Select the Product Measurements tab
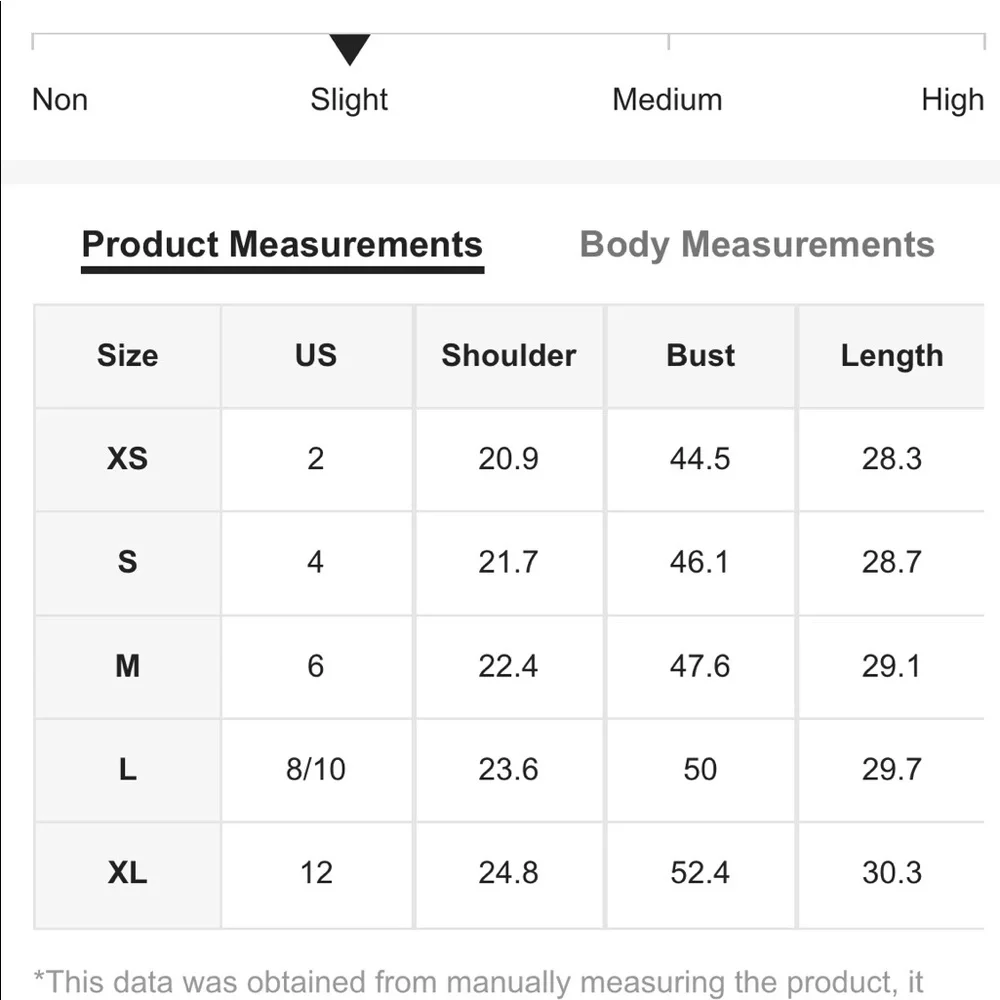This screenshot has height=1000, width=1000. pos(282,245)
